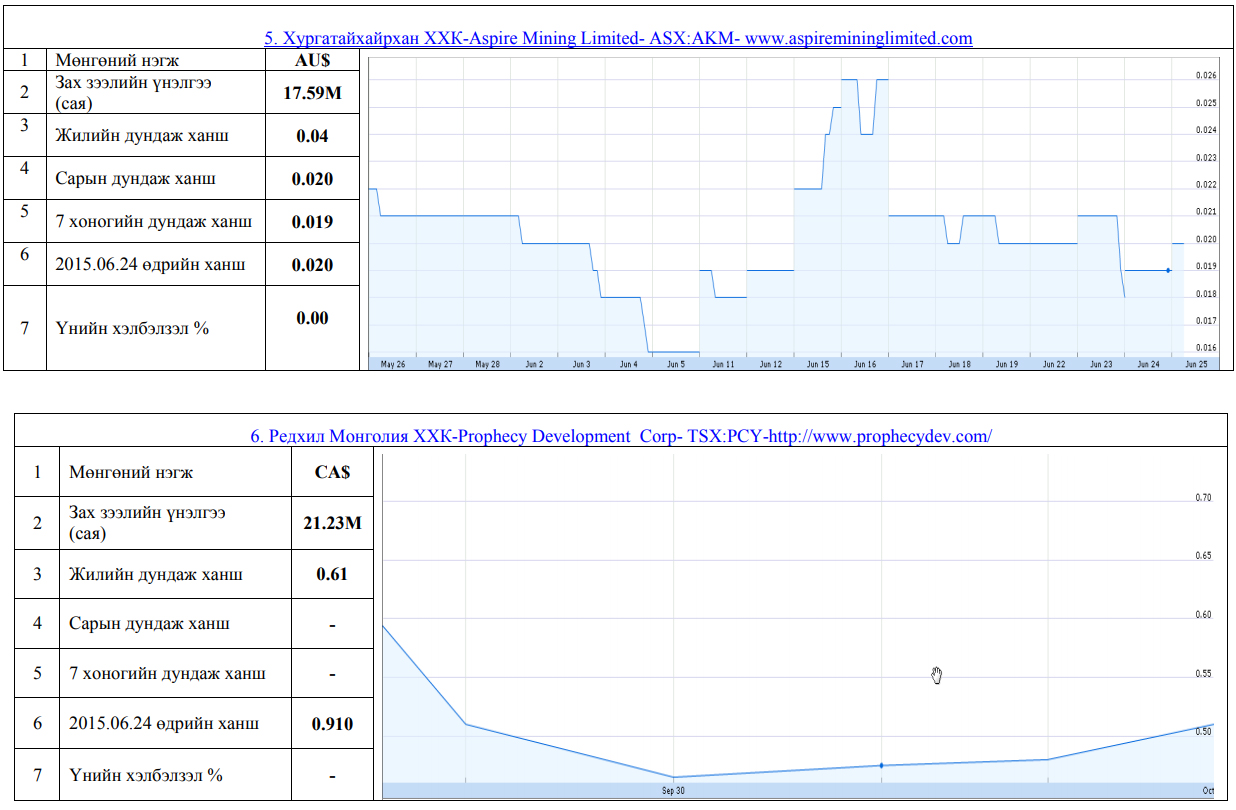
Task: Click the 0.026 label on the Aspire chart axis
Action: pyautogui.click(x=1205, y=76)
